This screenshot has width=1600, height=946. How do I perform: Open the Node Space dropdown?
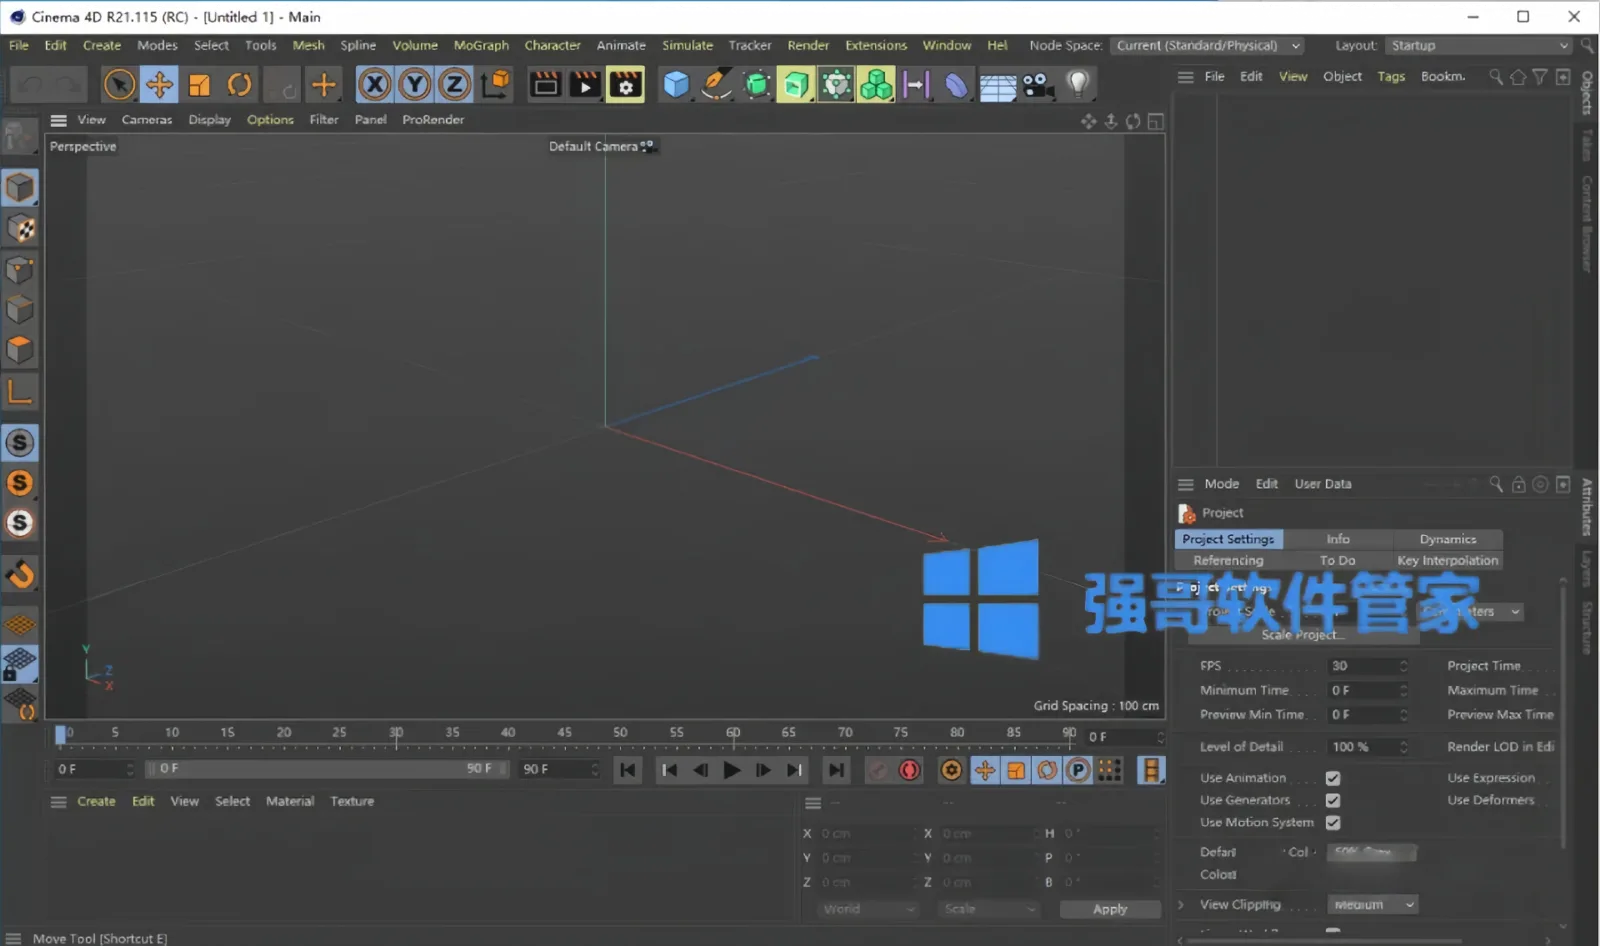pos(1208,46)
